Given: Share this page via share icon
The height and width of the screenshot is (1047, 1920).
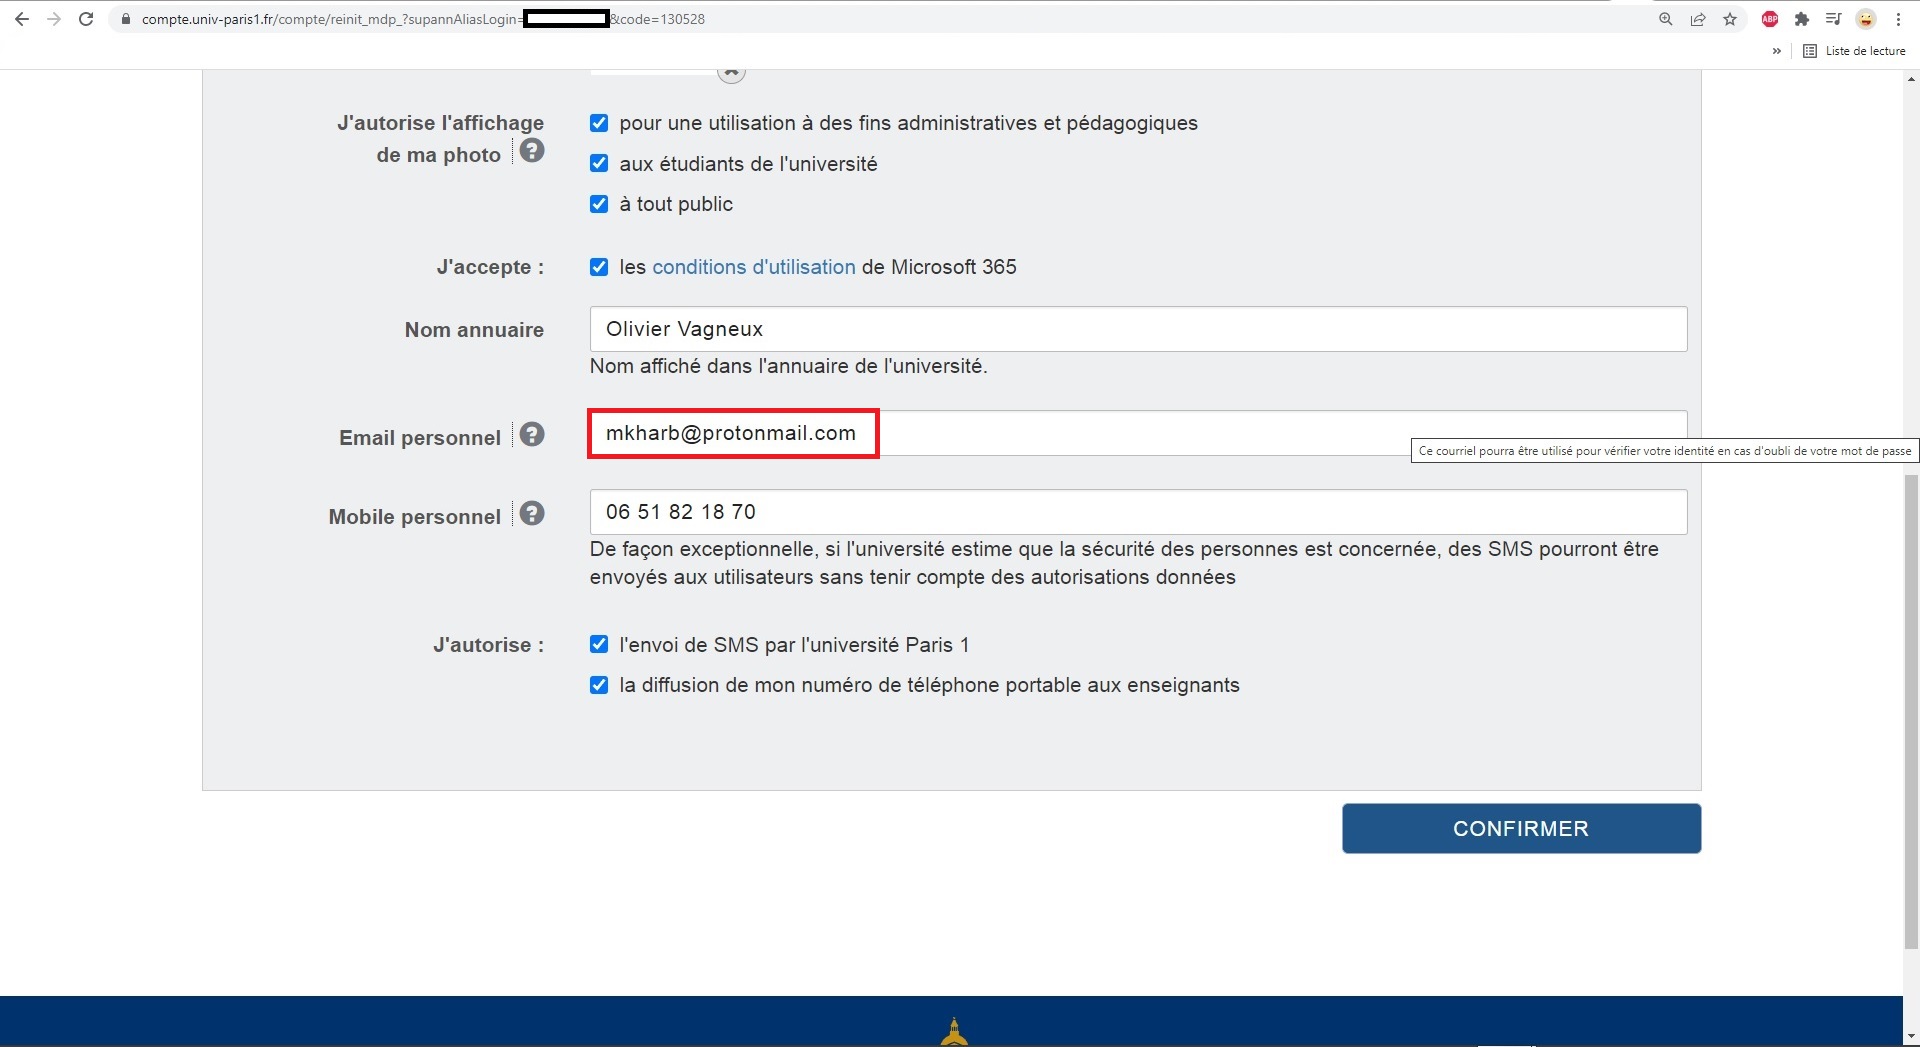Looking at the screenshot, I should [1698, 19].
